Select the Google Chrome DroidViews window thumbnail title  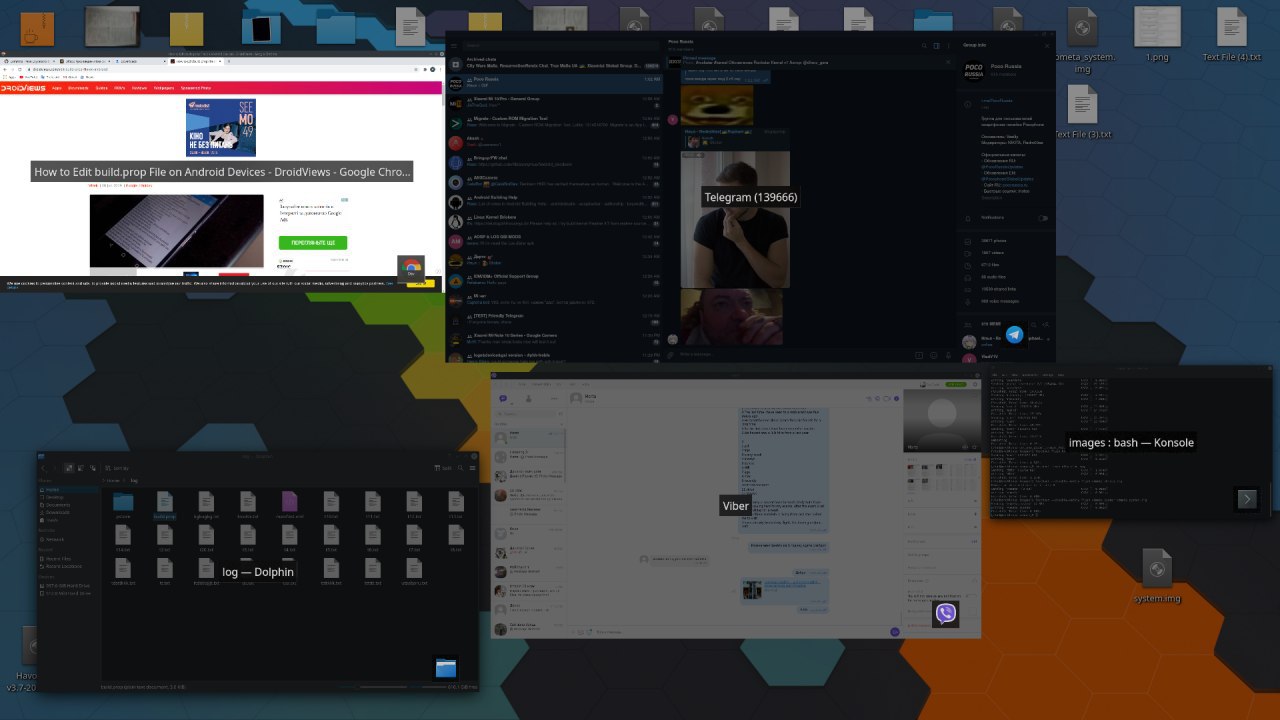click(222, 172)
